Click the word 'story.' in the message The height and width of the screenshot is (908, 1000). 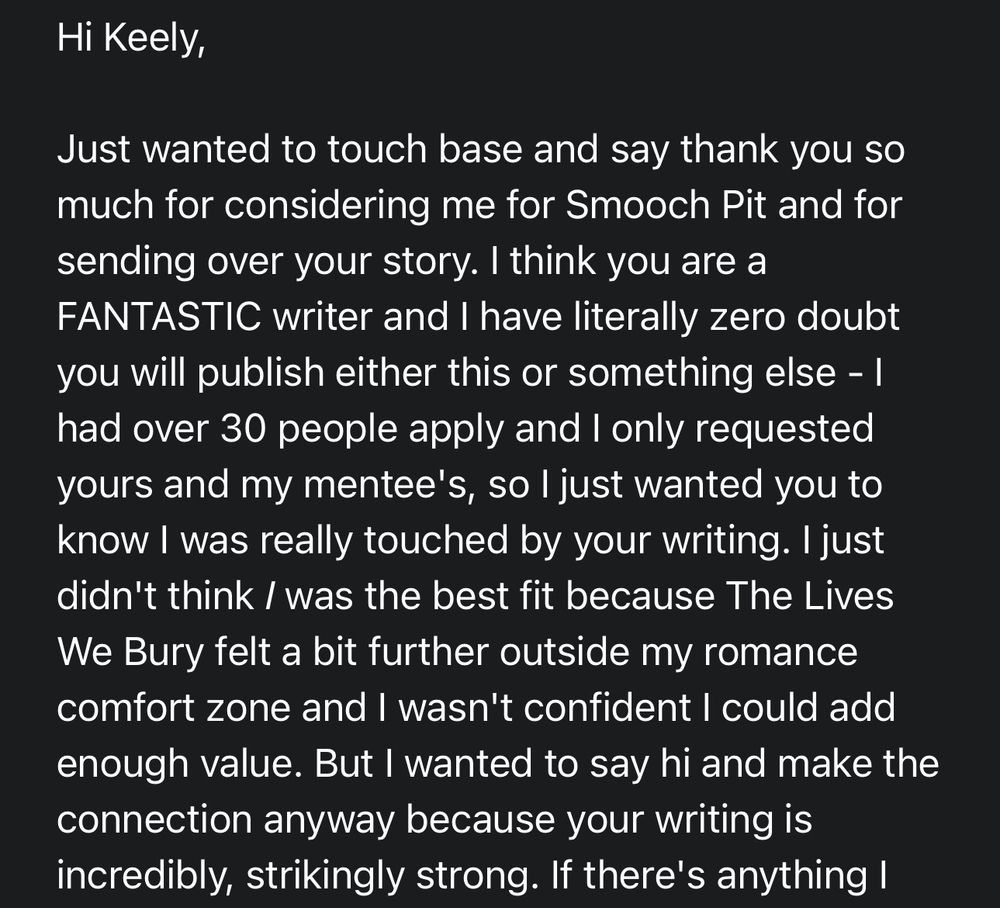point(430,261)
